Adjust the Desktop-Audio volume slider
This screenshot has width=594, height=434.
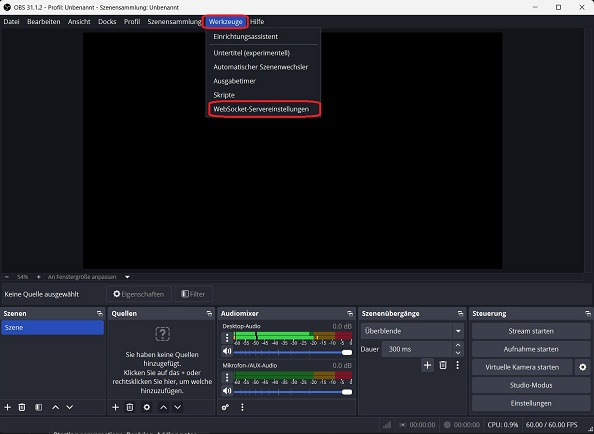point(293,352)
